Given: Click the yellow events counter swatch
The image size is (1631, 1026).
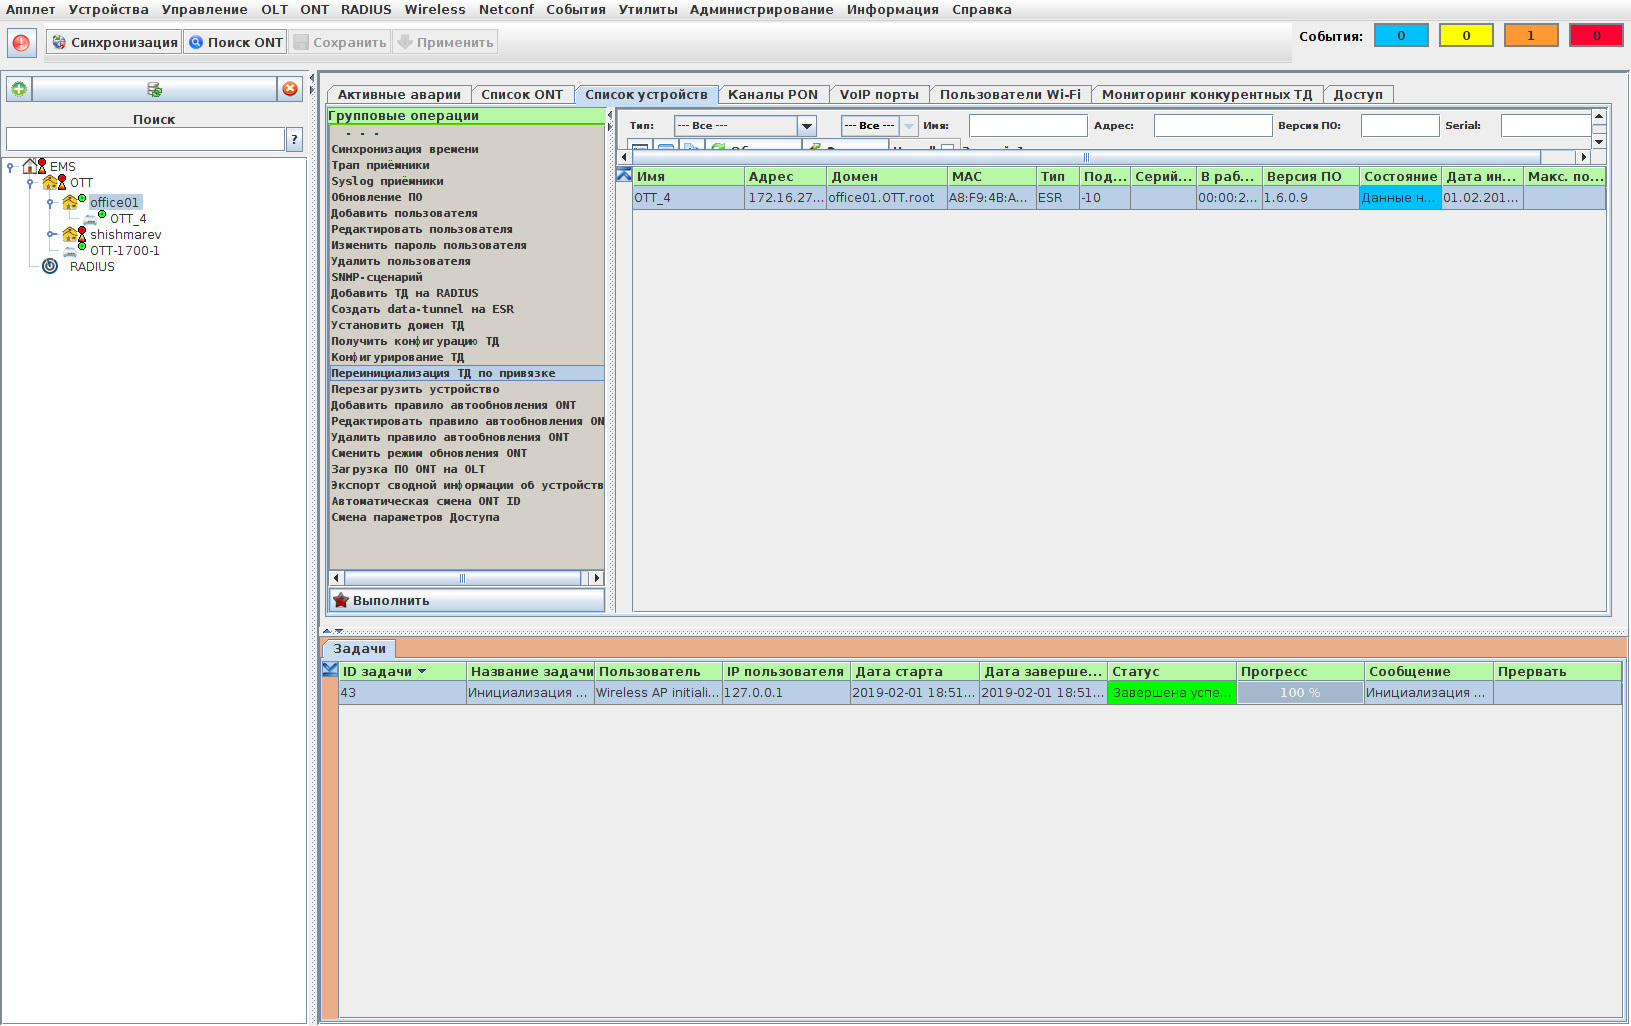Looking at the screenshot, I should 1466,35.
